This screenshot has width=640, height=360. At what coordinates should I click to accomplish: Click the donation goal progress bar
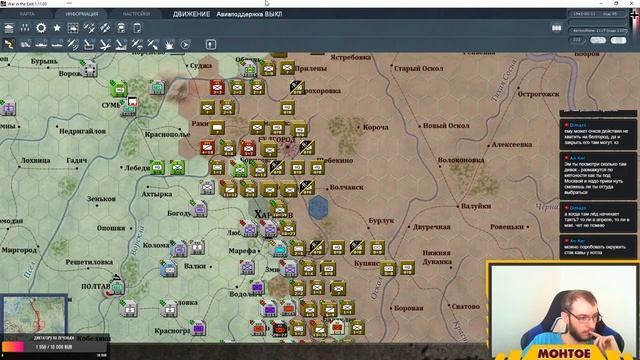pyautogui.click(x=54, y=347)
